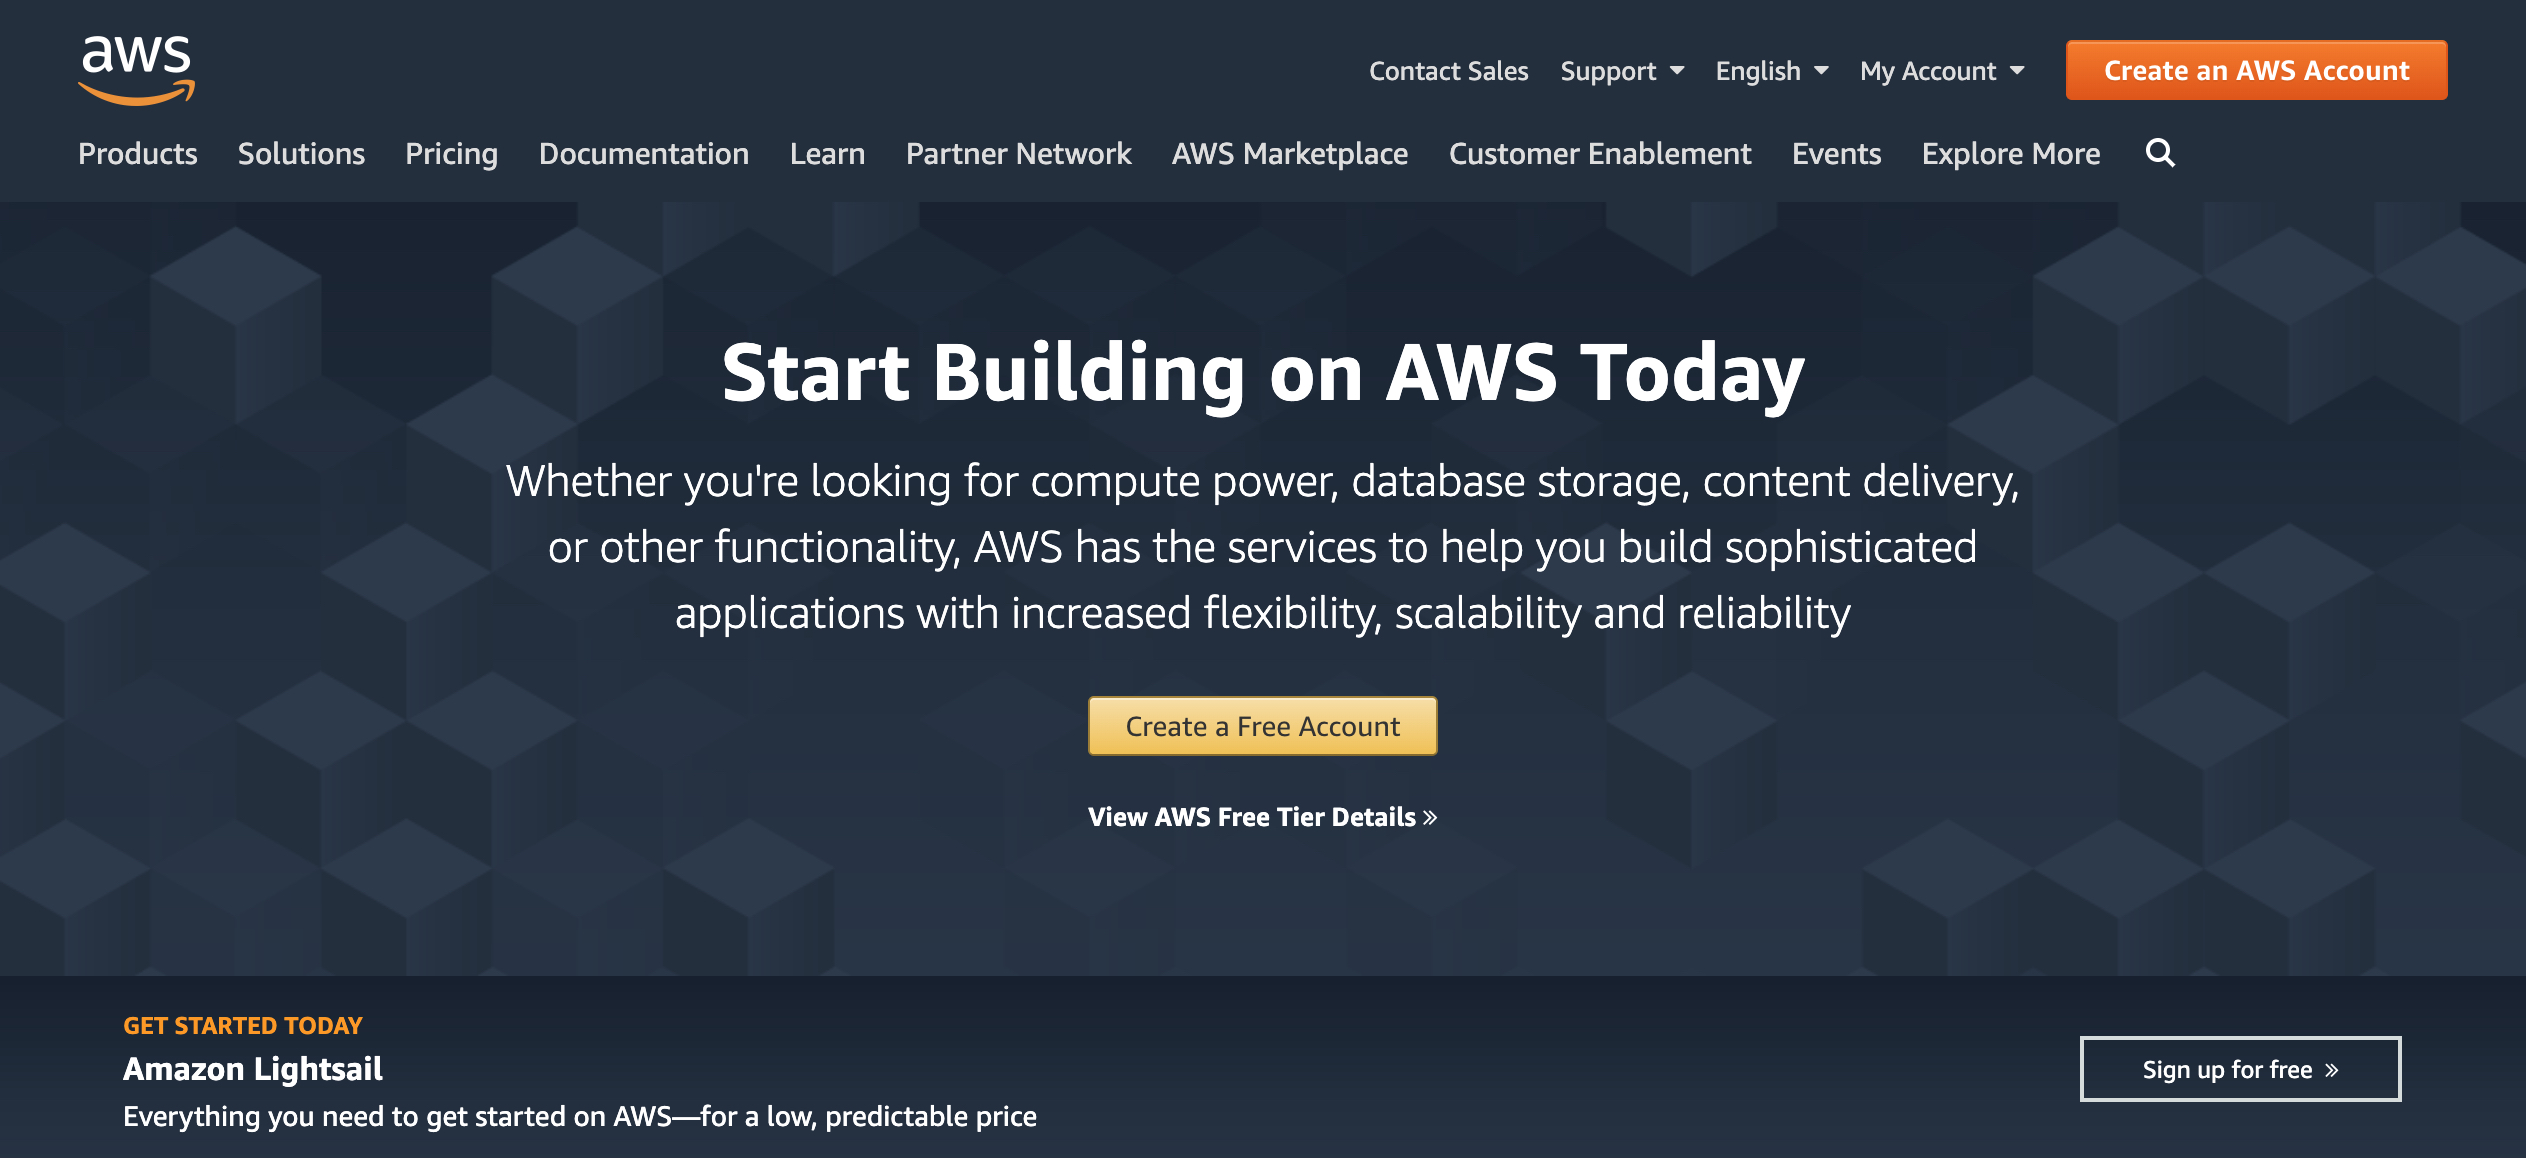Open the Solutions menu
Image resolution: width=2526 pixels, height=1158 pixels.
300,153
